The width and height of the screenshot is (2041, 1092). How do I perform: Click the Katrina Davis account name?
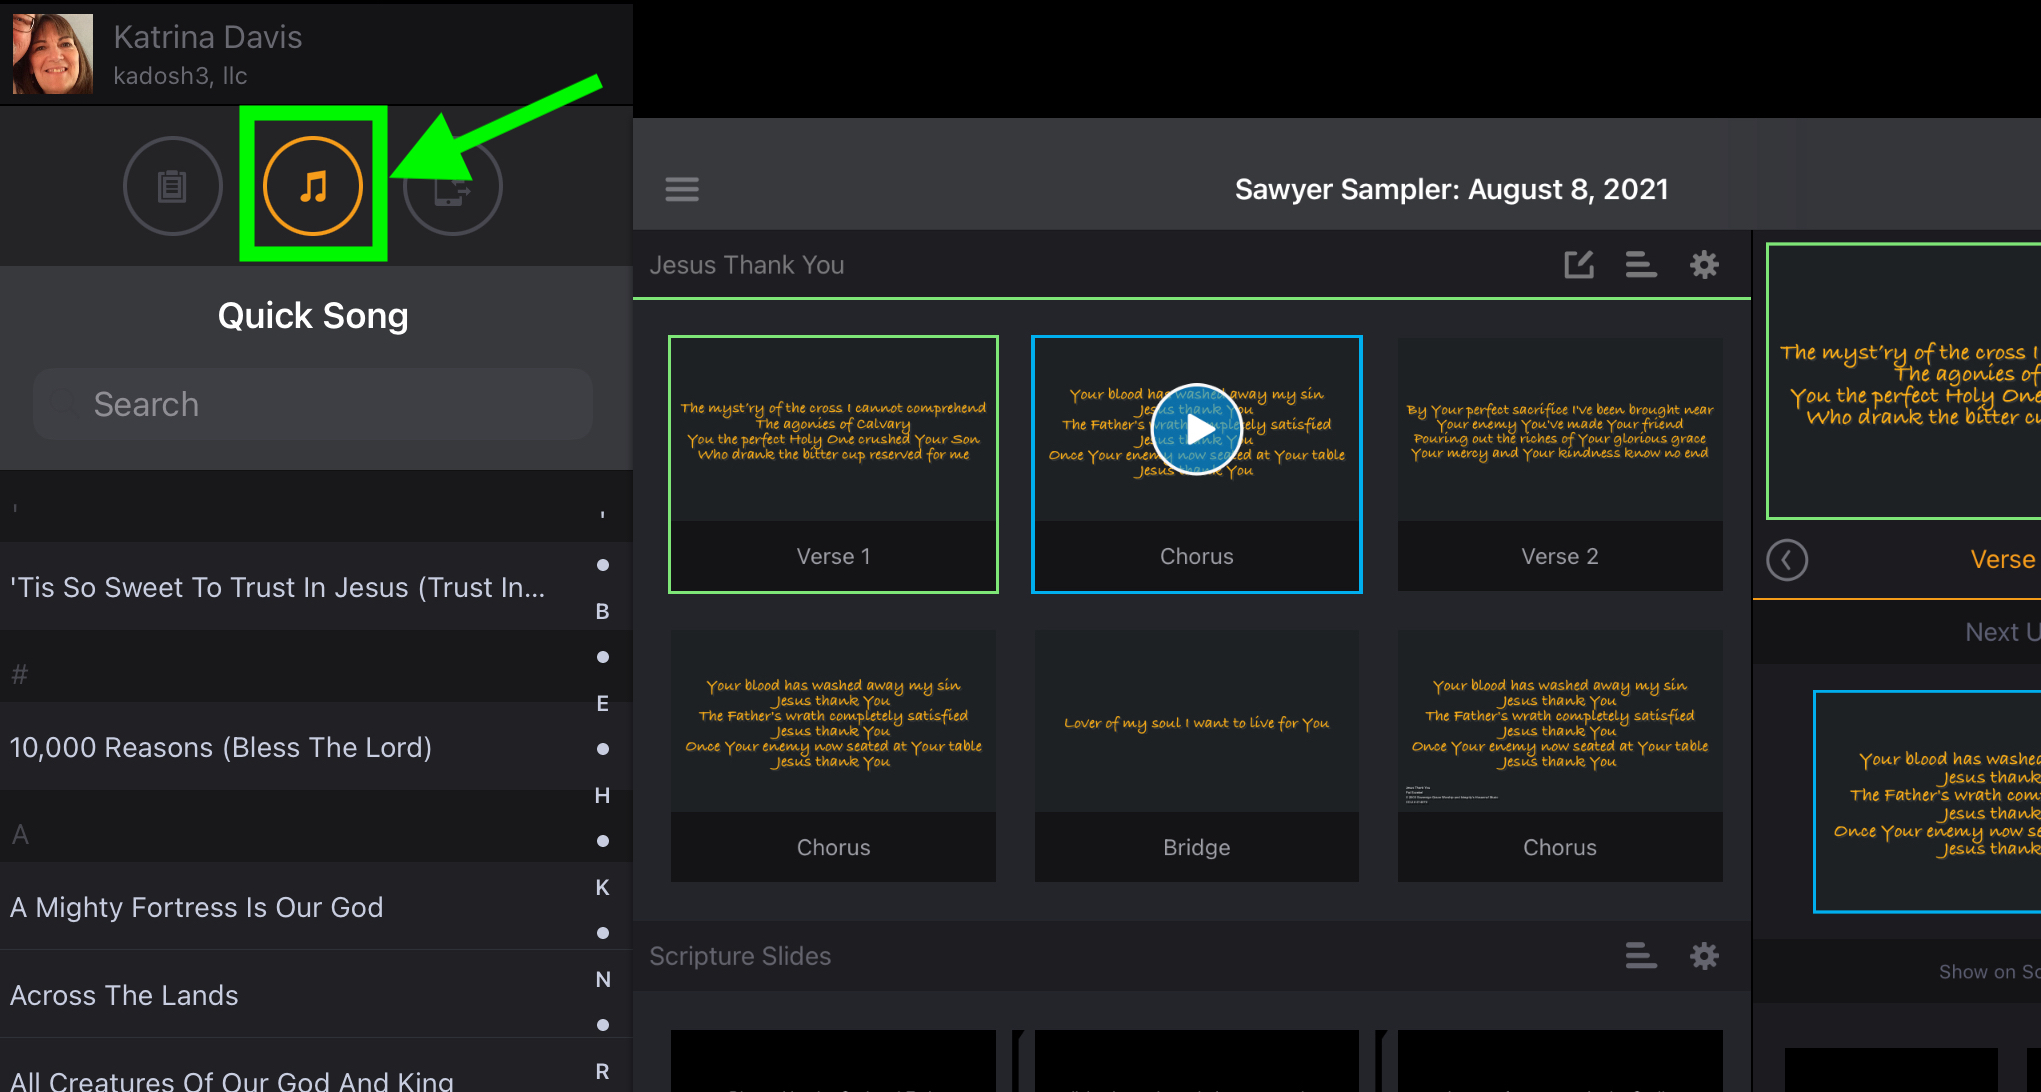pos(208,37)
